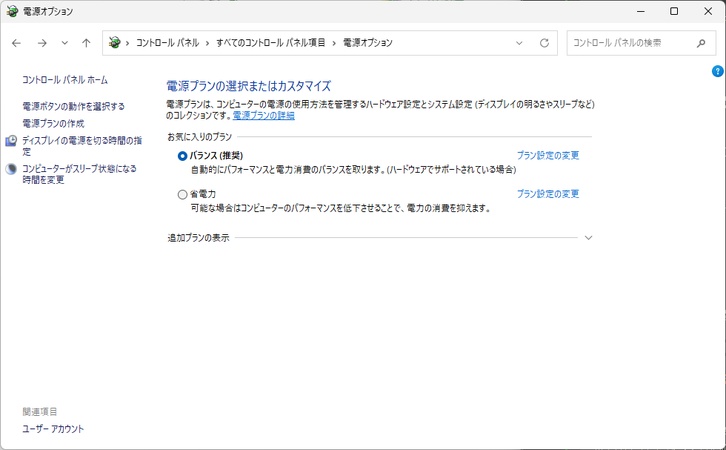Select the 省電力 power plan
The height and width of the screenshot is (450, 726).
182,194
